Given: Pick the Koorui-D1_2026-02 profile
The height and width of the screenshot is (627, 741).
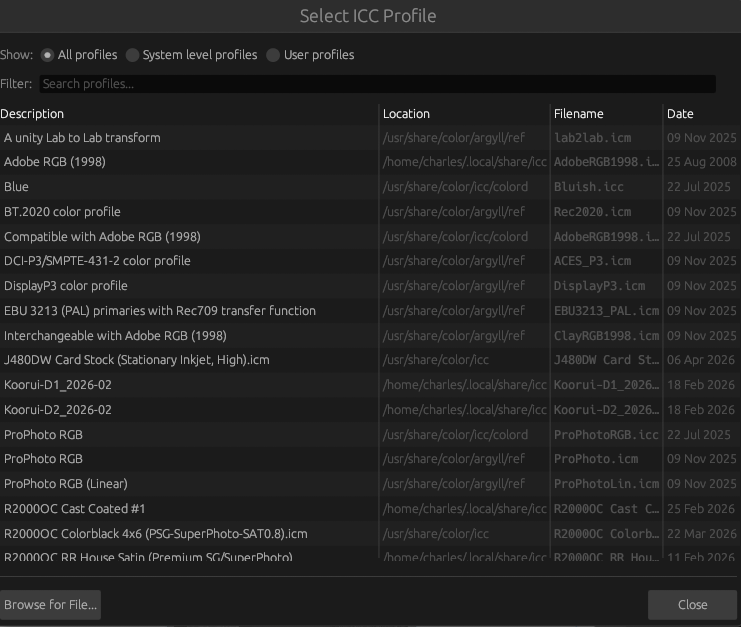Looking at the screenshot, I should (58, 385).
